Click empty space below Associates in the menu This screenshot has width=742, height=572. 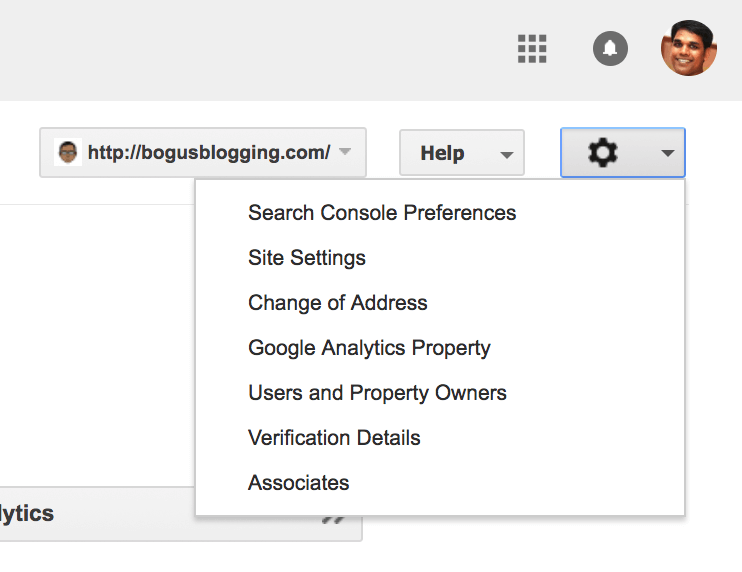pos(440,506)
